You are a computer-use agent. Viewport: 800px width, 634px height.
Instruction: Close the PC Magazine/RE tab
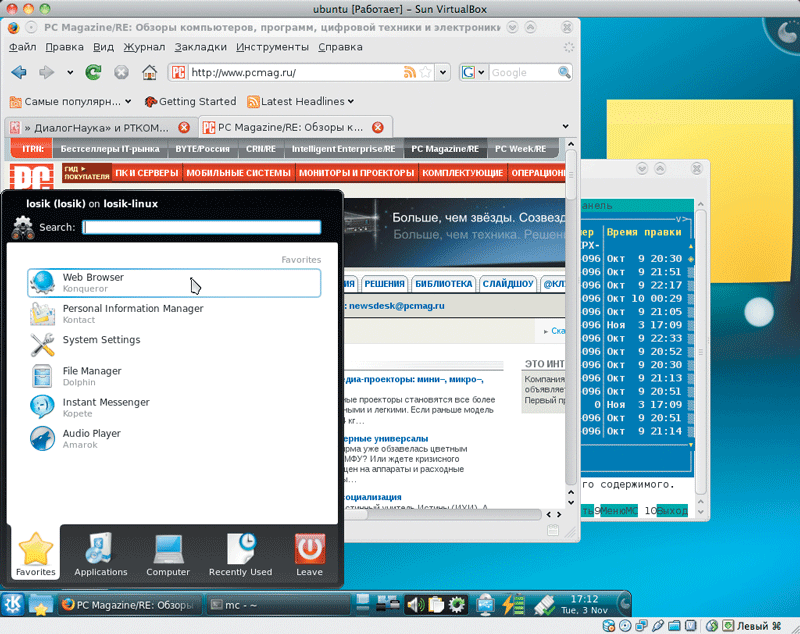[378, 128]
